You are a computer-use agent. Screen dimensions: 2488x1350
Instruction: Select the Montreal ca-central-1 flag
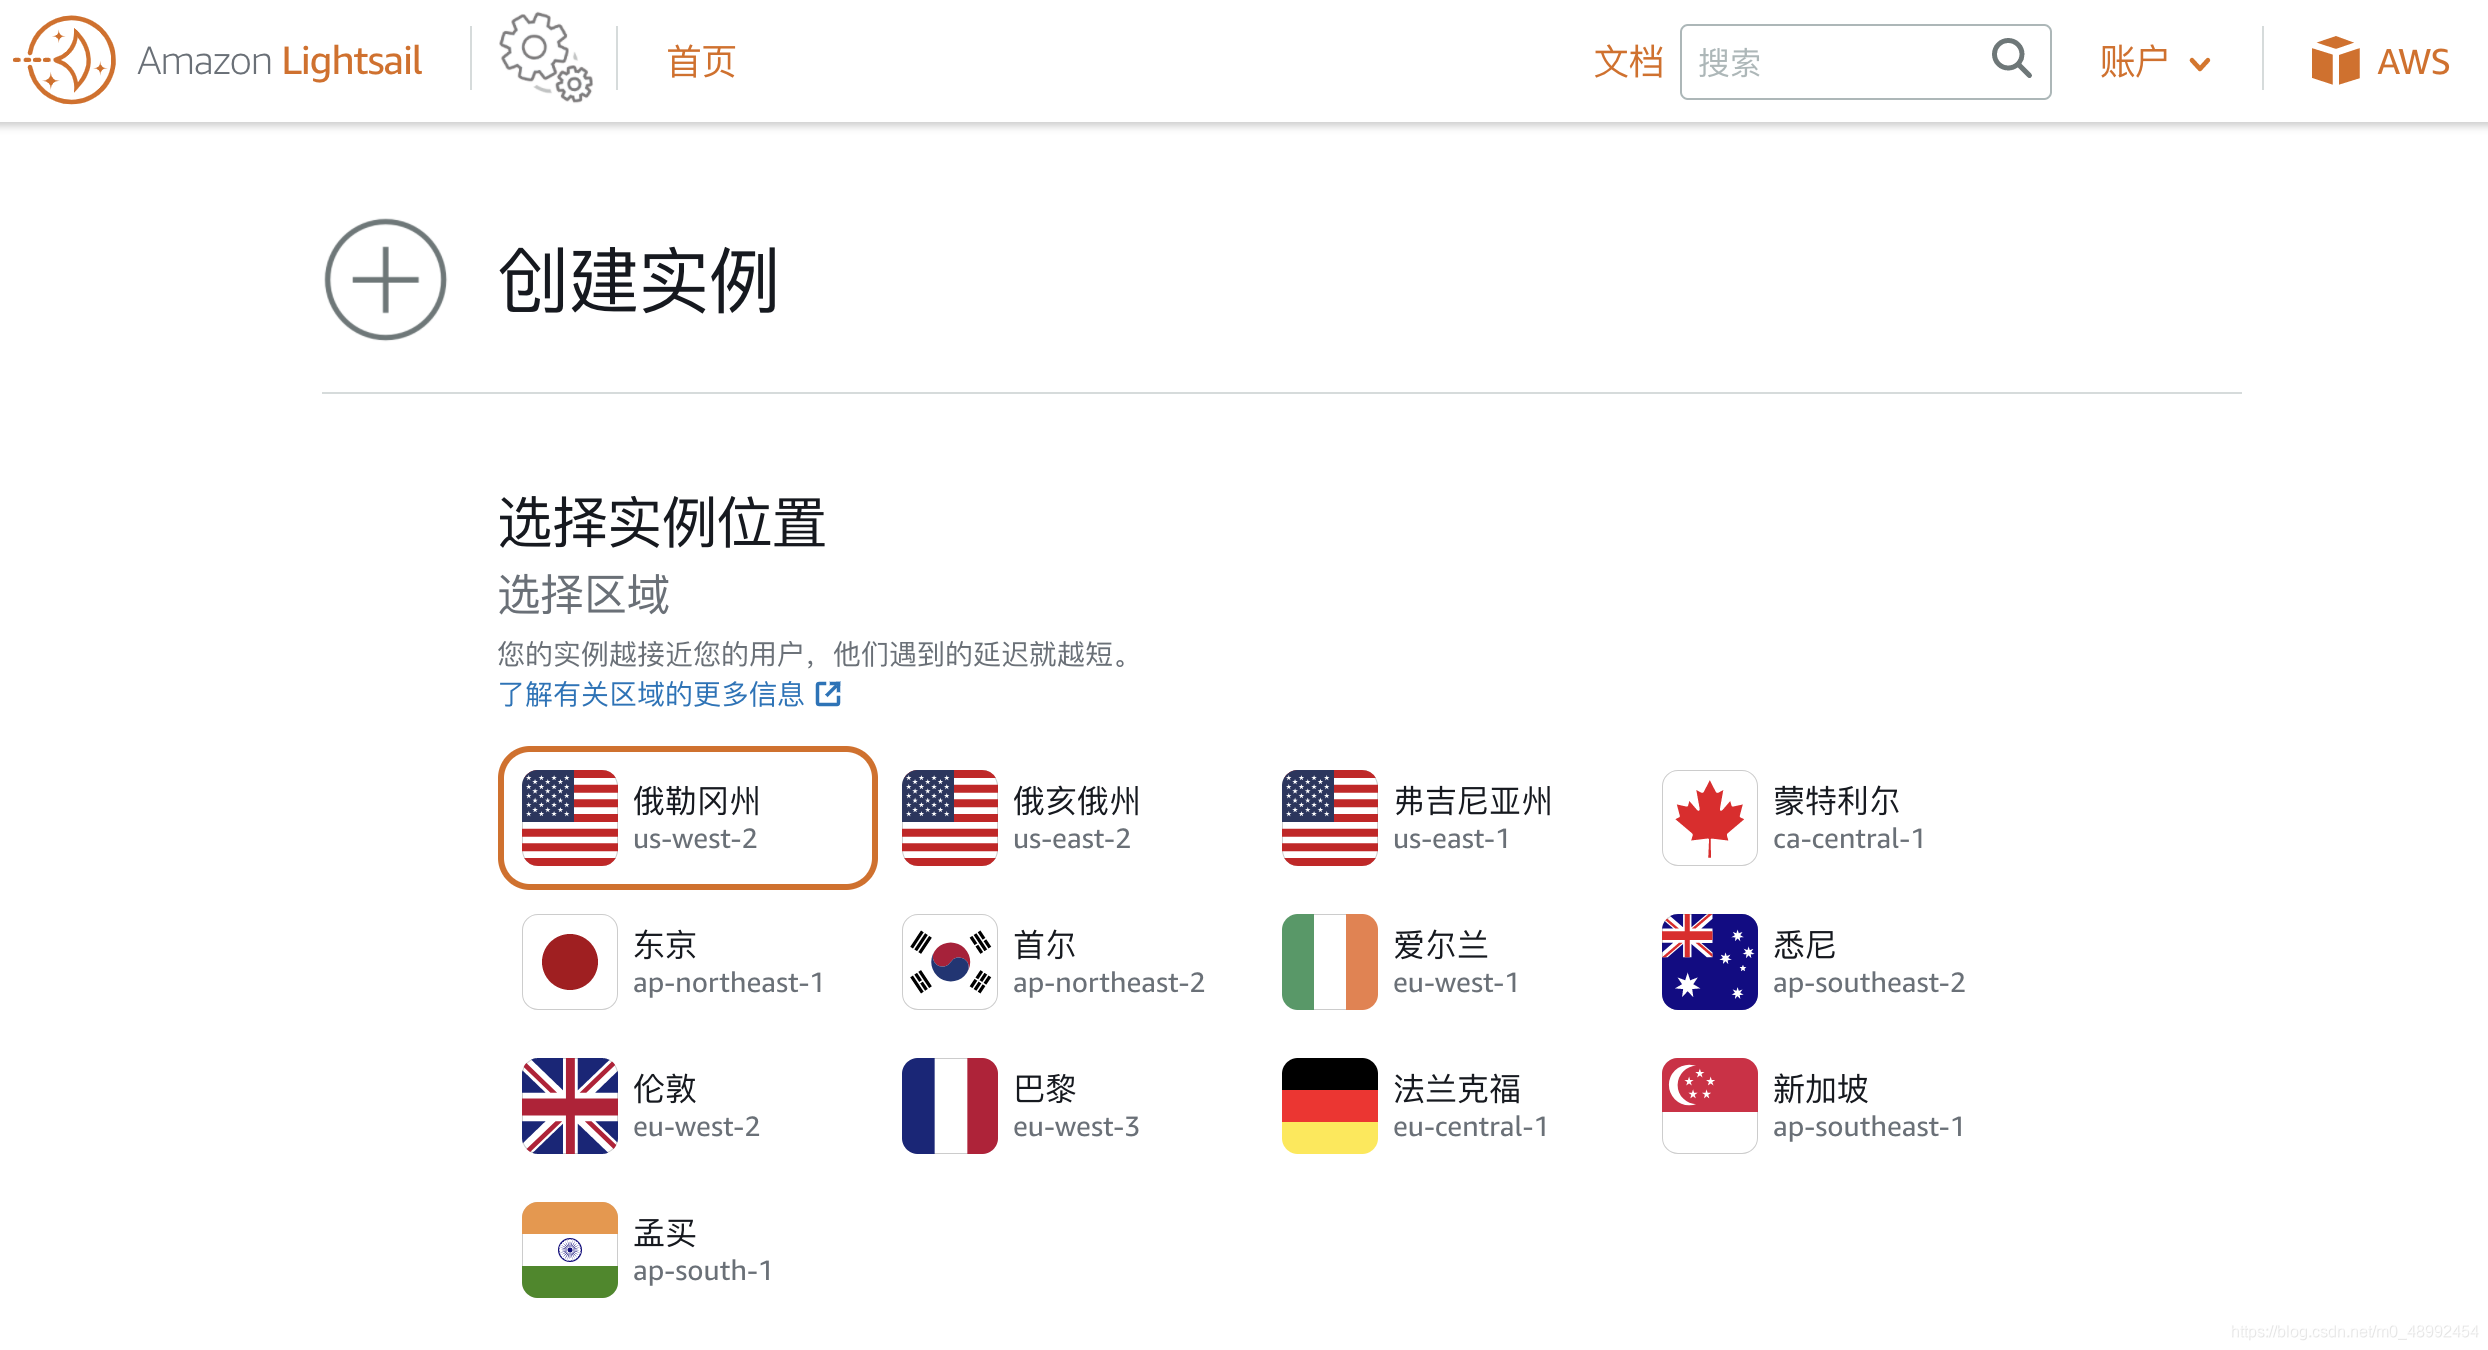click(1709, 818)
